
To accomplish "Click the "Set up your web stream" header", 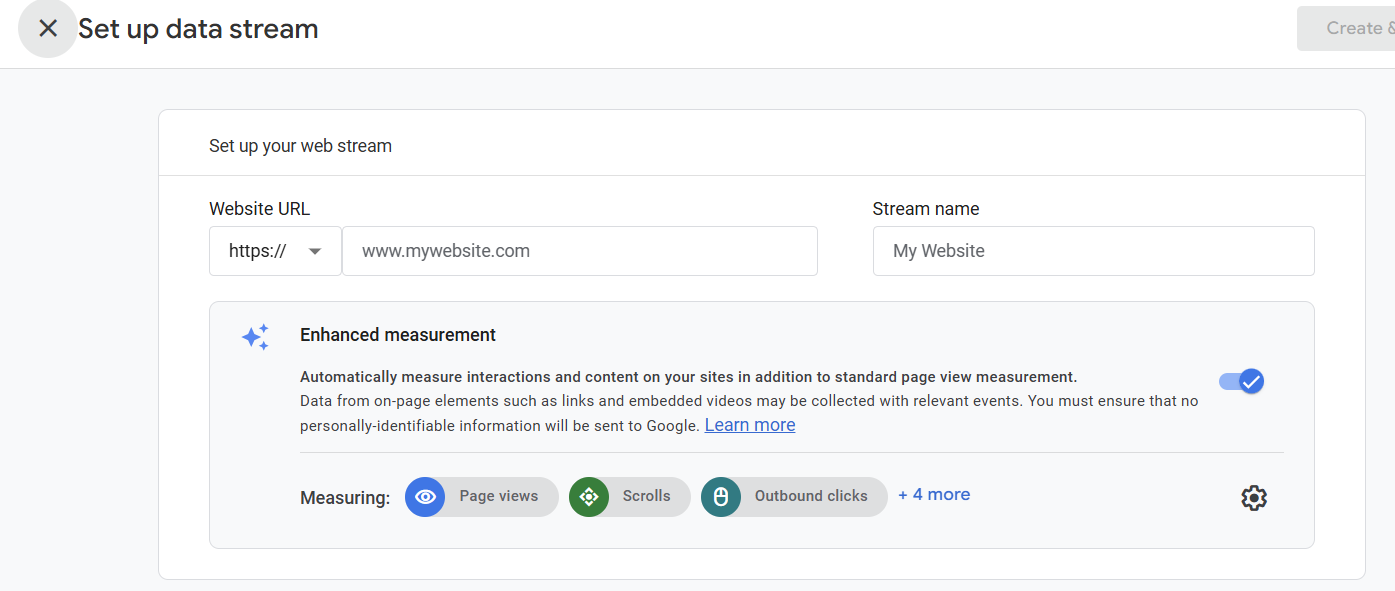I will pyautogui.click(x=300, y=146).
